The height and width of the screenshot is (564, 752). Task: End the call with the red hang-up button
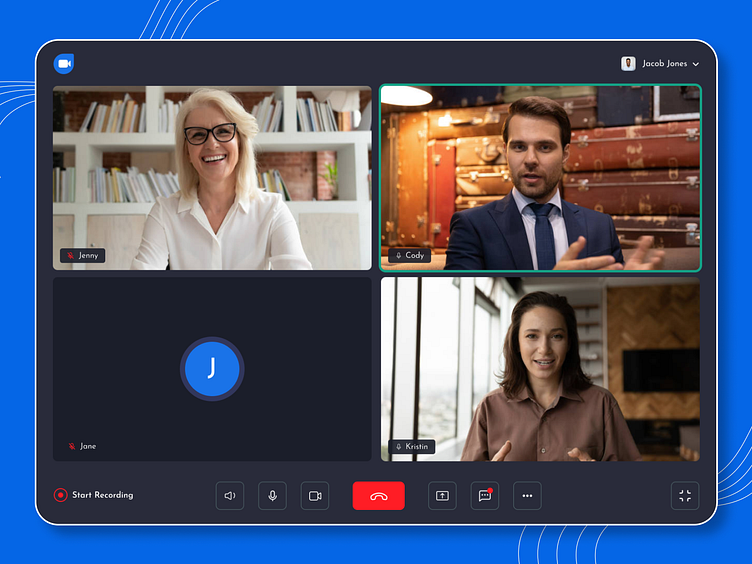378,495
